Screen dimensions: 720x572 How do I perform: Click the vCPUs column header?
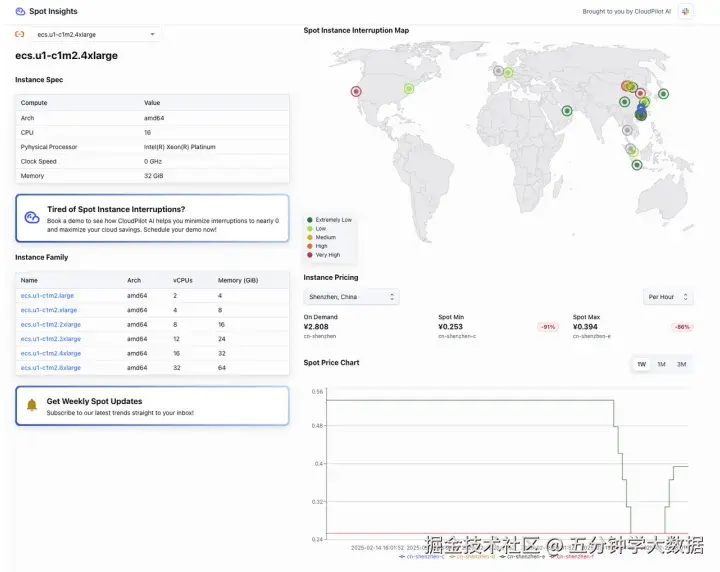(x=183, y=280)
